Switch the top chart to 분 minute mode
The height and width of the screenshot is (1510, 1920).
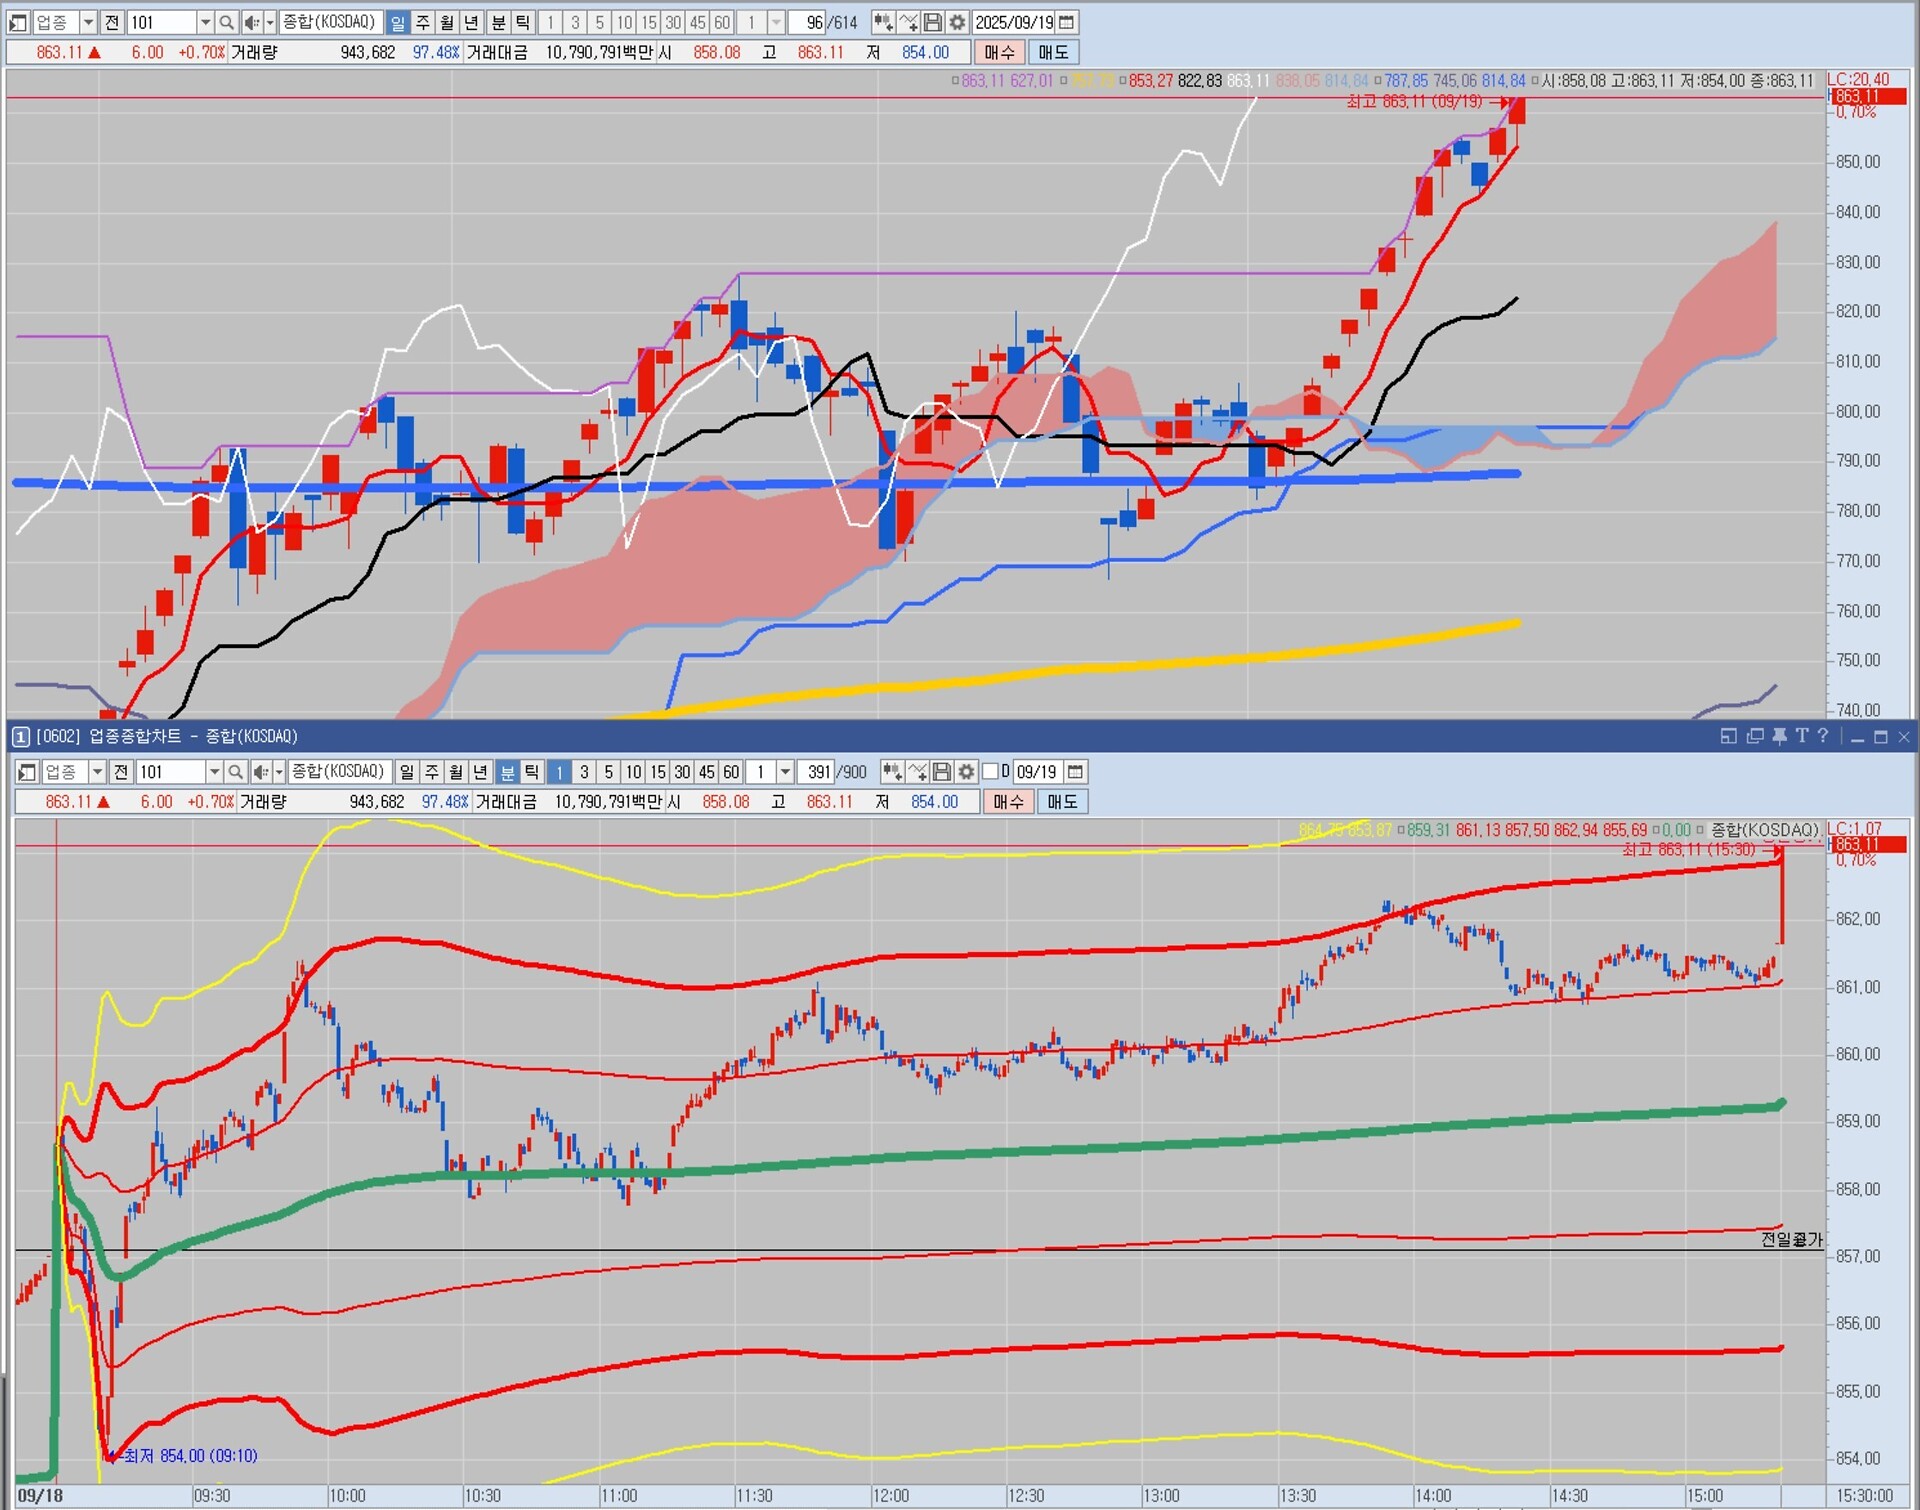[x=498, y=22]
